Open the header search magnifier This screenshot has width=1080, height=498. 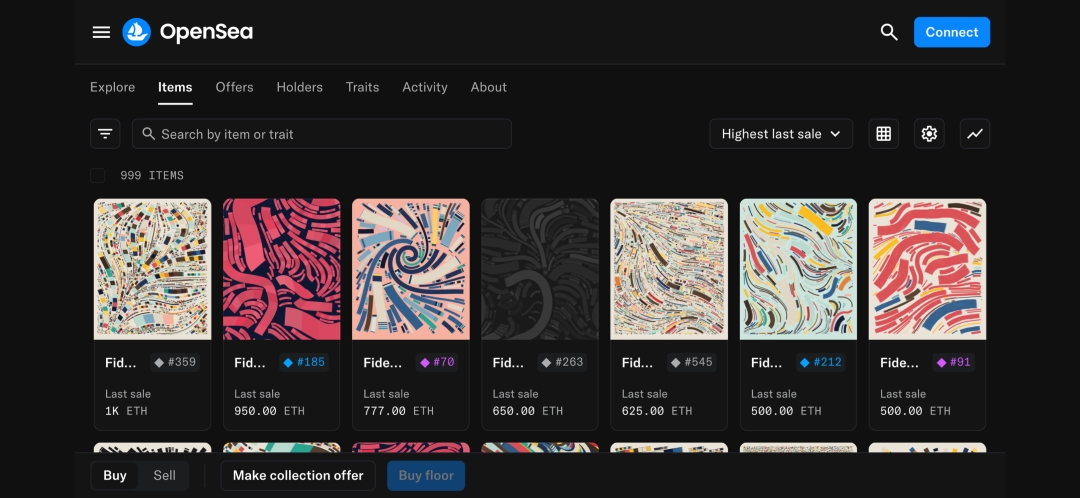tap(889, 32)
